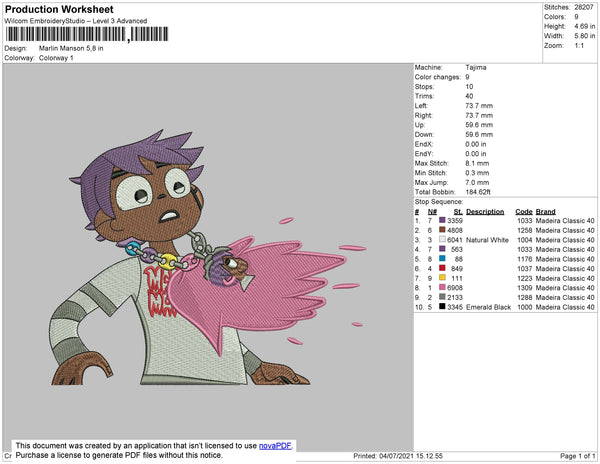Screen dimensions: 600x464
Task: Click the 'Page 1 of 1' footer
Action: 578,456
